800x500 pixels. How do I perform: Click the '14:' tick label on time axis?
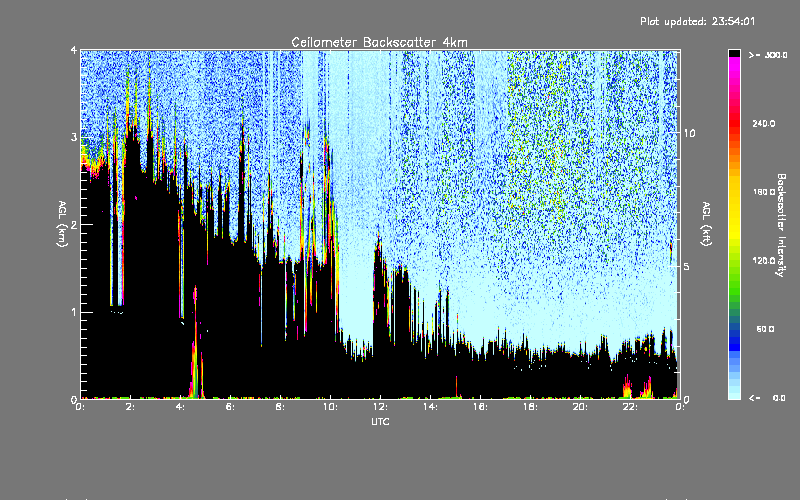pyautogui.click(x=430, y=407)
